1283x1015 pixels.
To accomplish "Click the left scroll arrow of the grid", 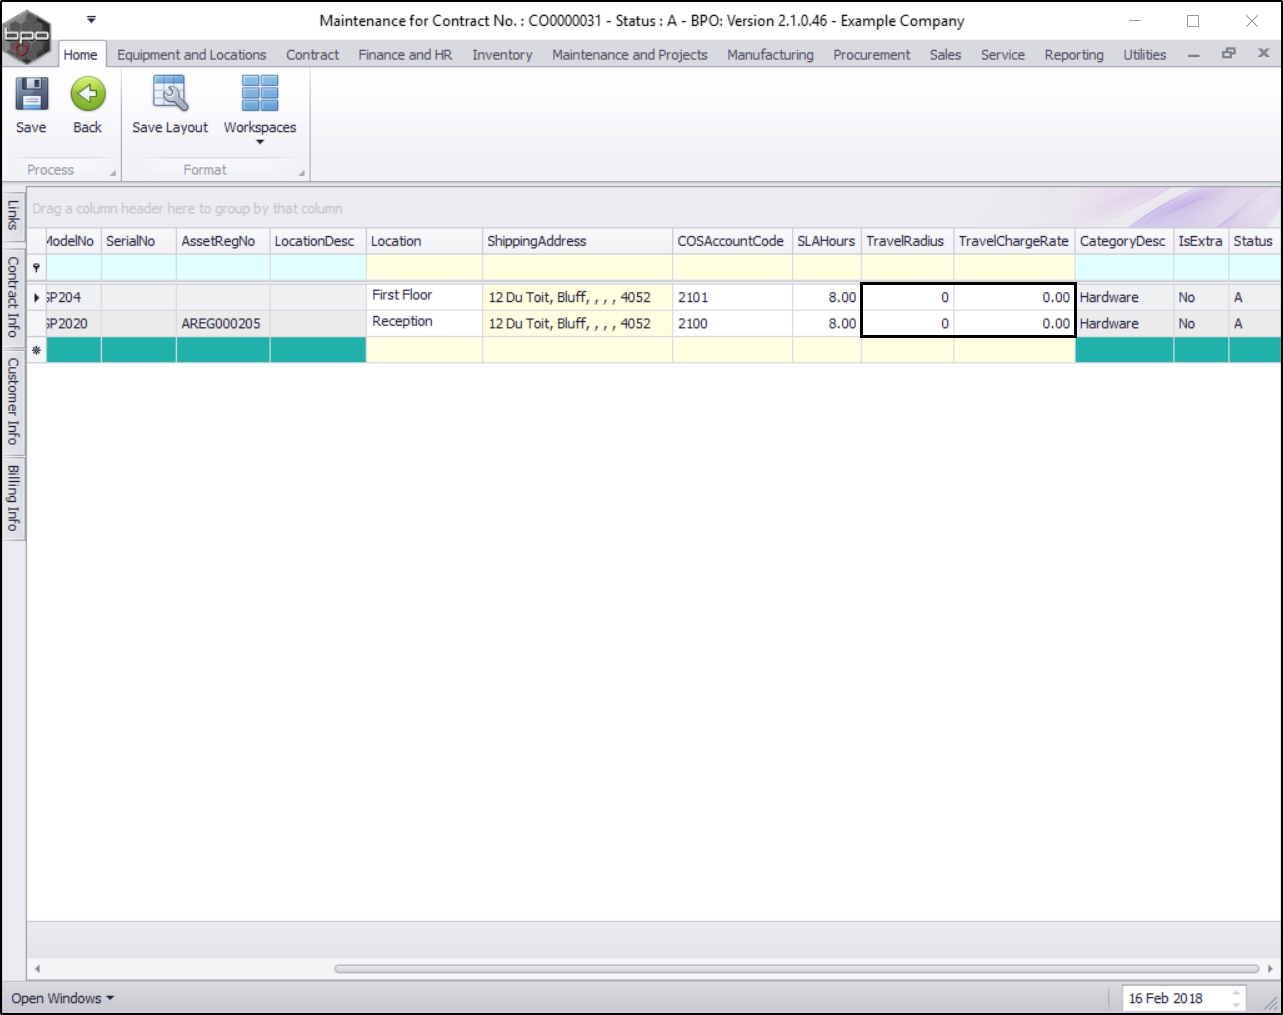I will tap(37, 968).
